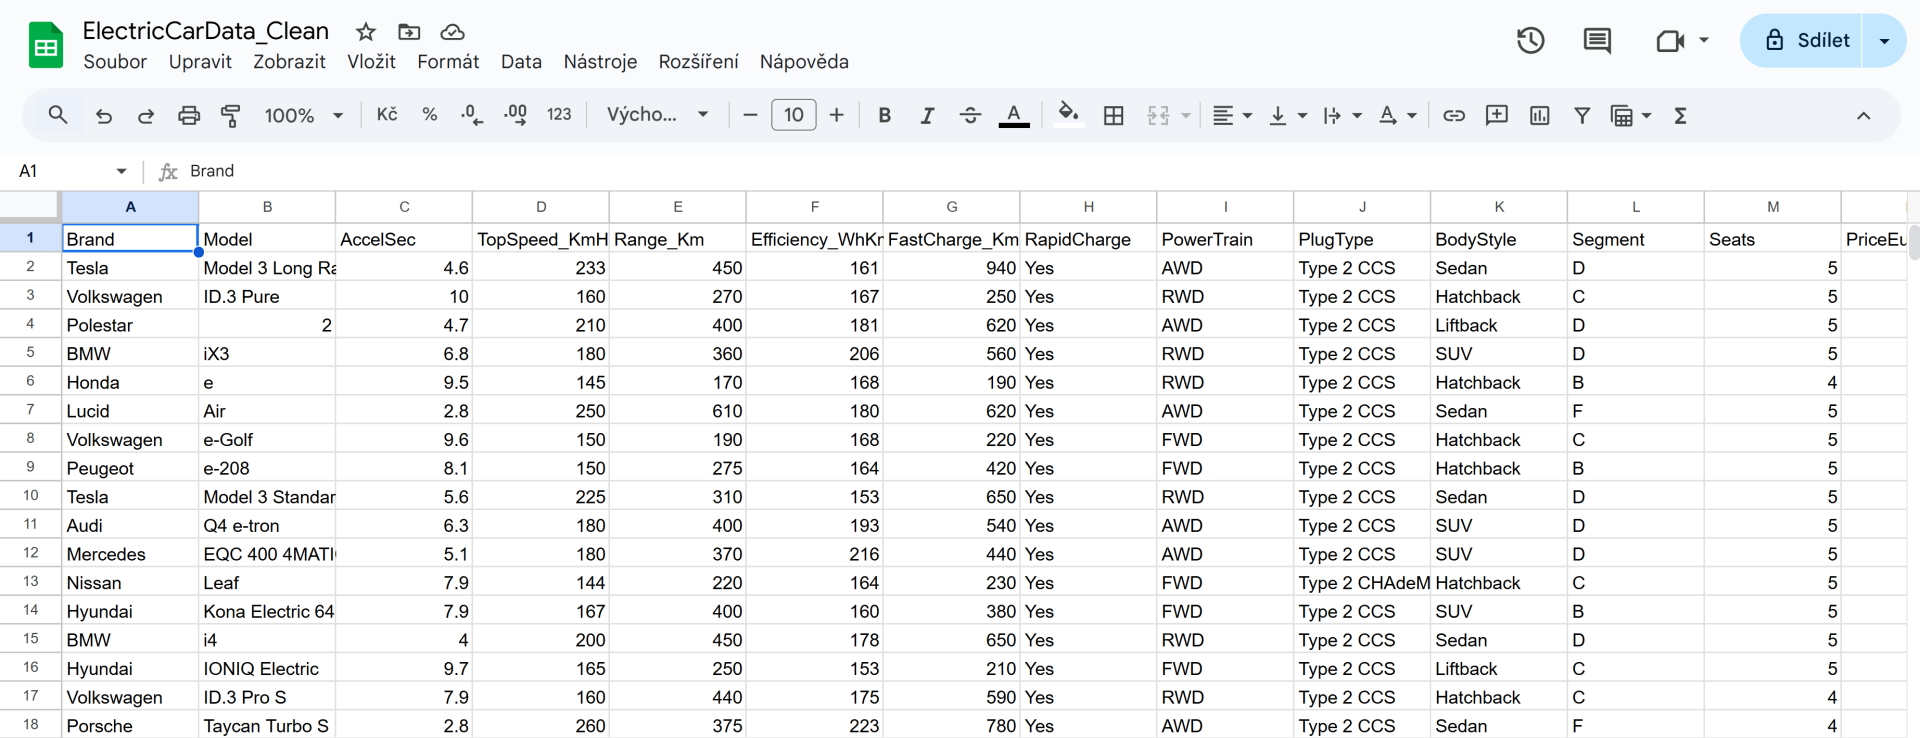Viewport: 1920px width, 738px height.
Task: Decrease font size minus button
Action: (x=750, y=115)
